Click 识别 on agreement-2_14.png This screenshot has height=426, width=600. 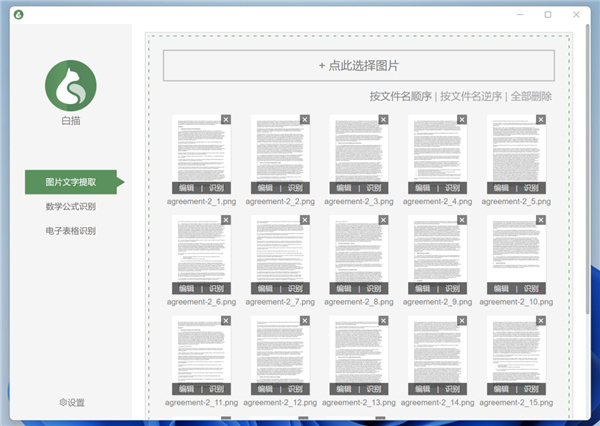[453, 389]
